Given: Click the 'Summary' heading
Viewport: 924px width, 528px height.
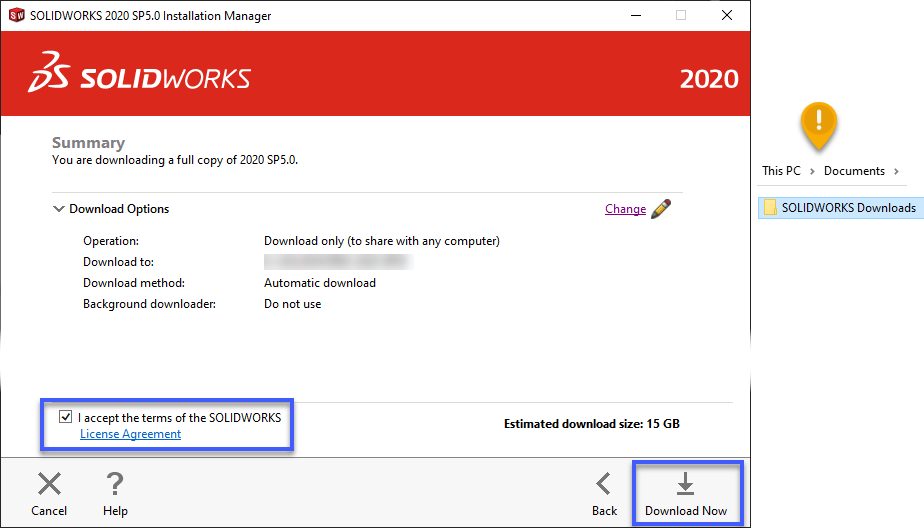Looking at the screenshot, I should pos(88,143).
